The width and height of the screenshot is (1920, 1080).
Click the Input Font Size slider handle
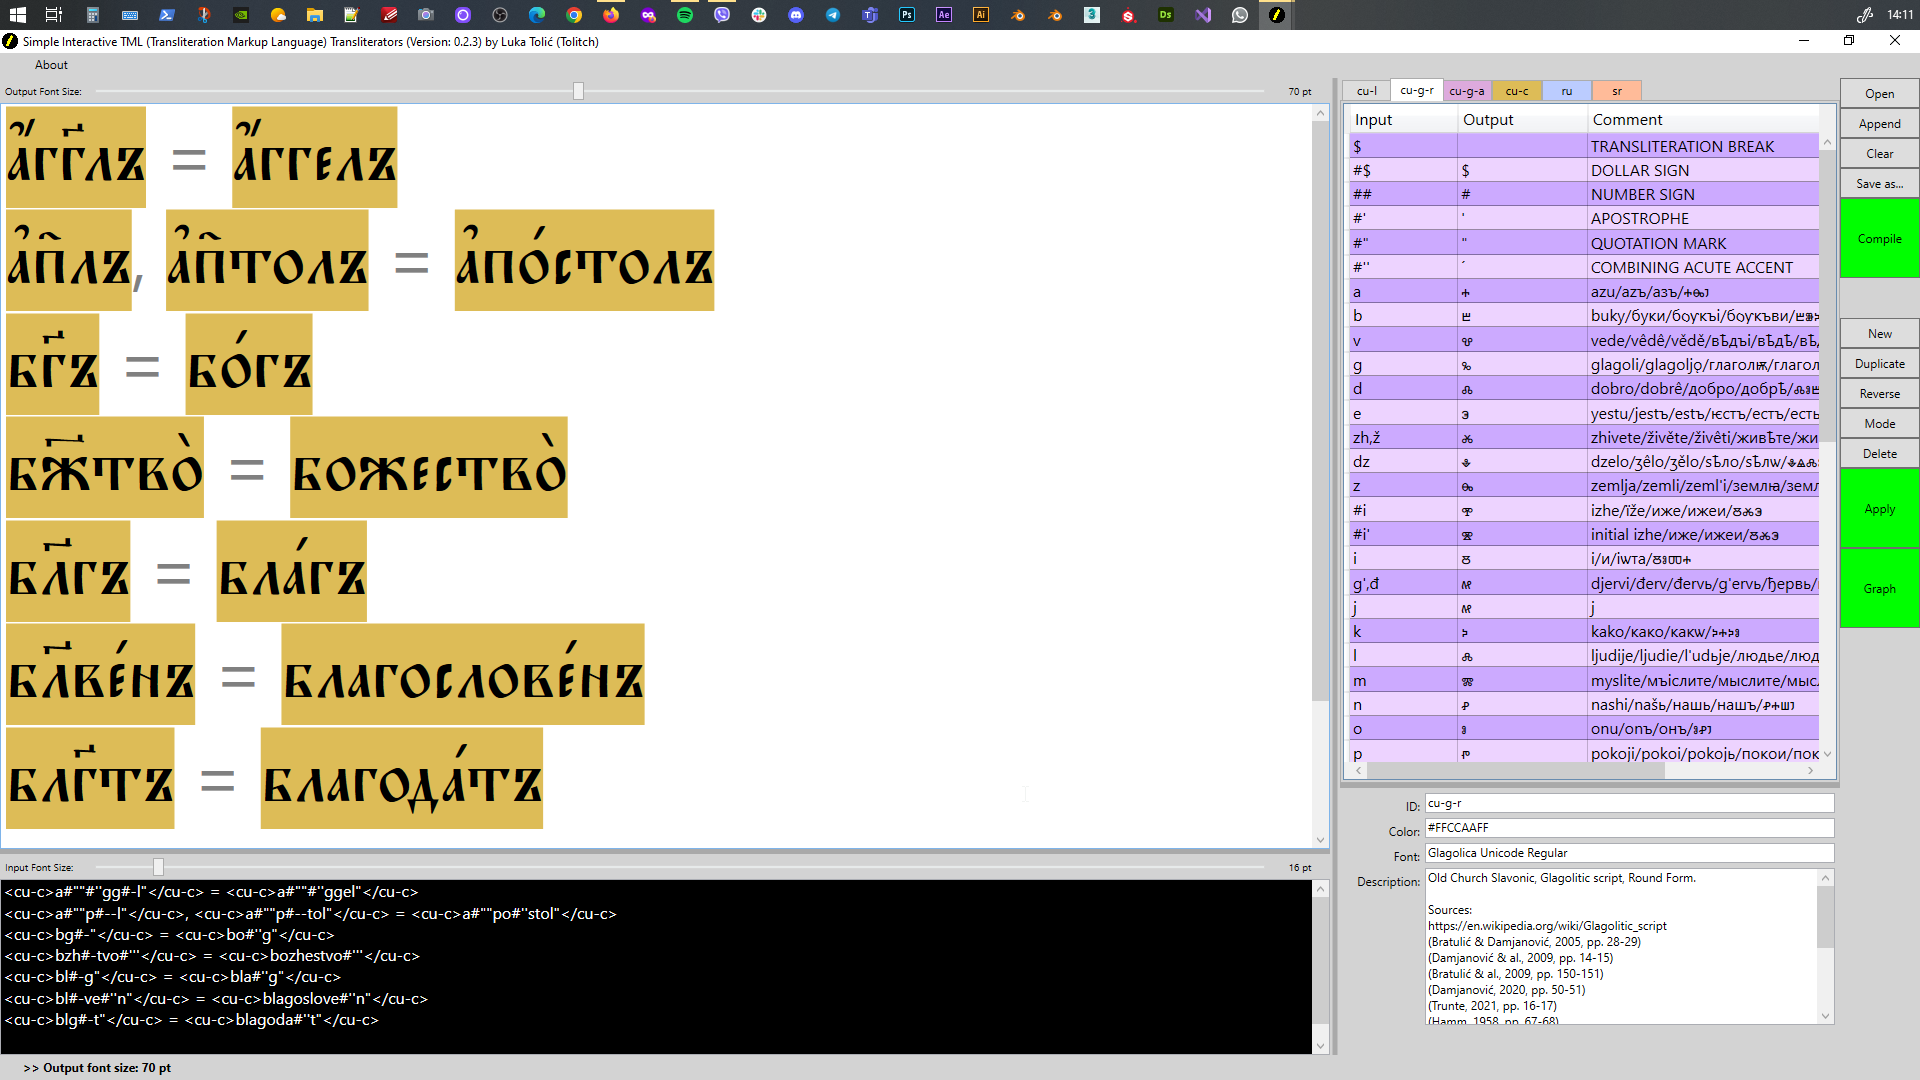158,867
